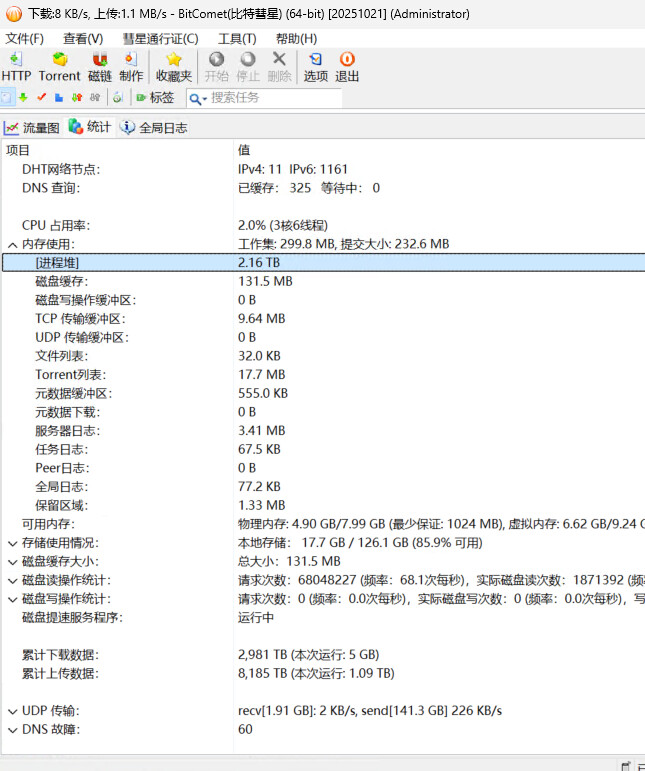This screenshot has width=645, height=771.
Task: Click the green down-arrow filter icon
Action: coord(23,98)
